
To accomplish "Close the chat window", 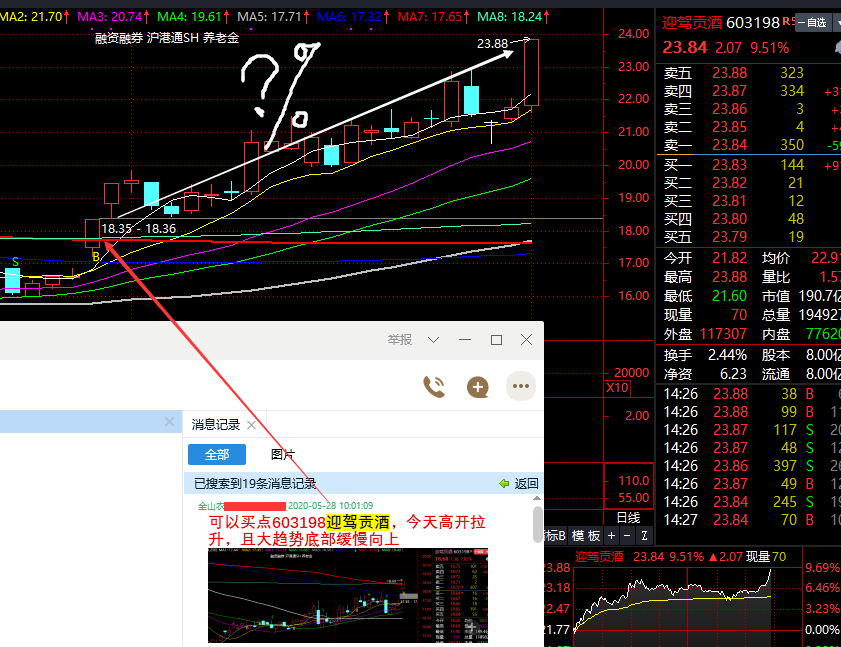I will tap(526, 340).
